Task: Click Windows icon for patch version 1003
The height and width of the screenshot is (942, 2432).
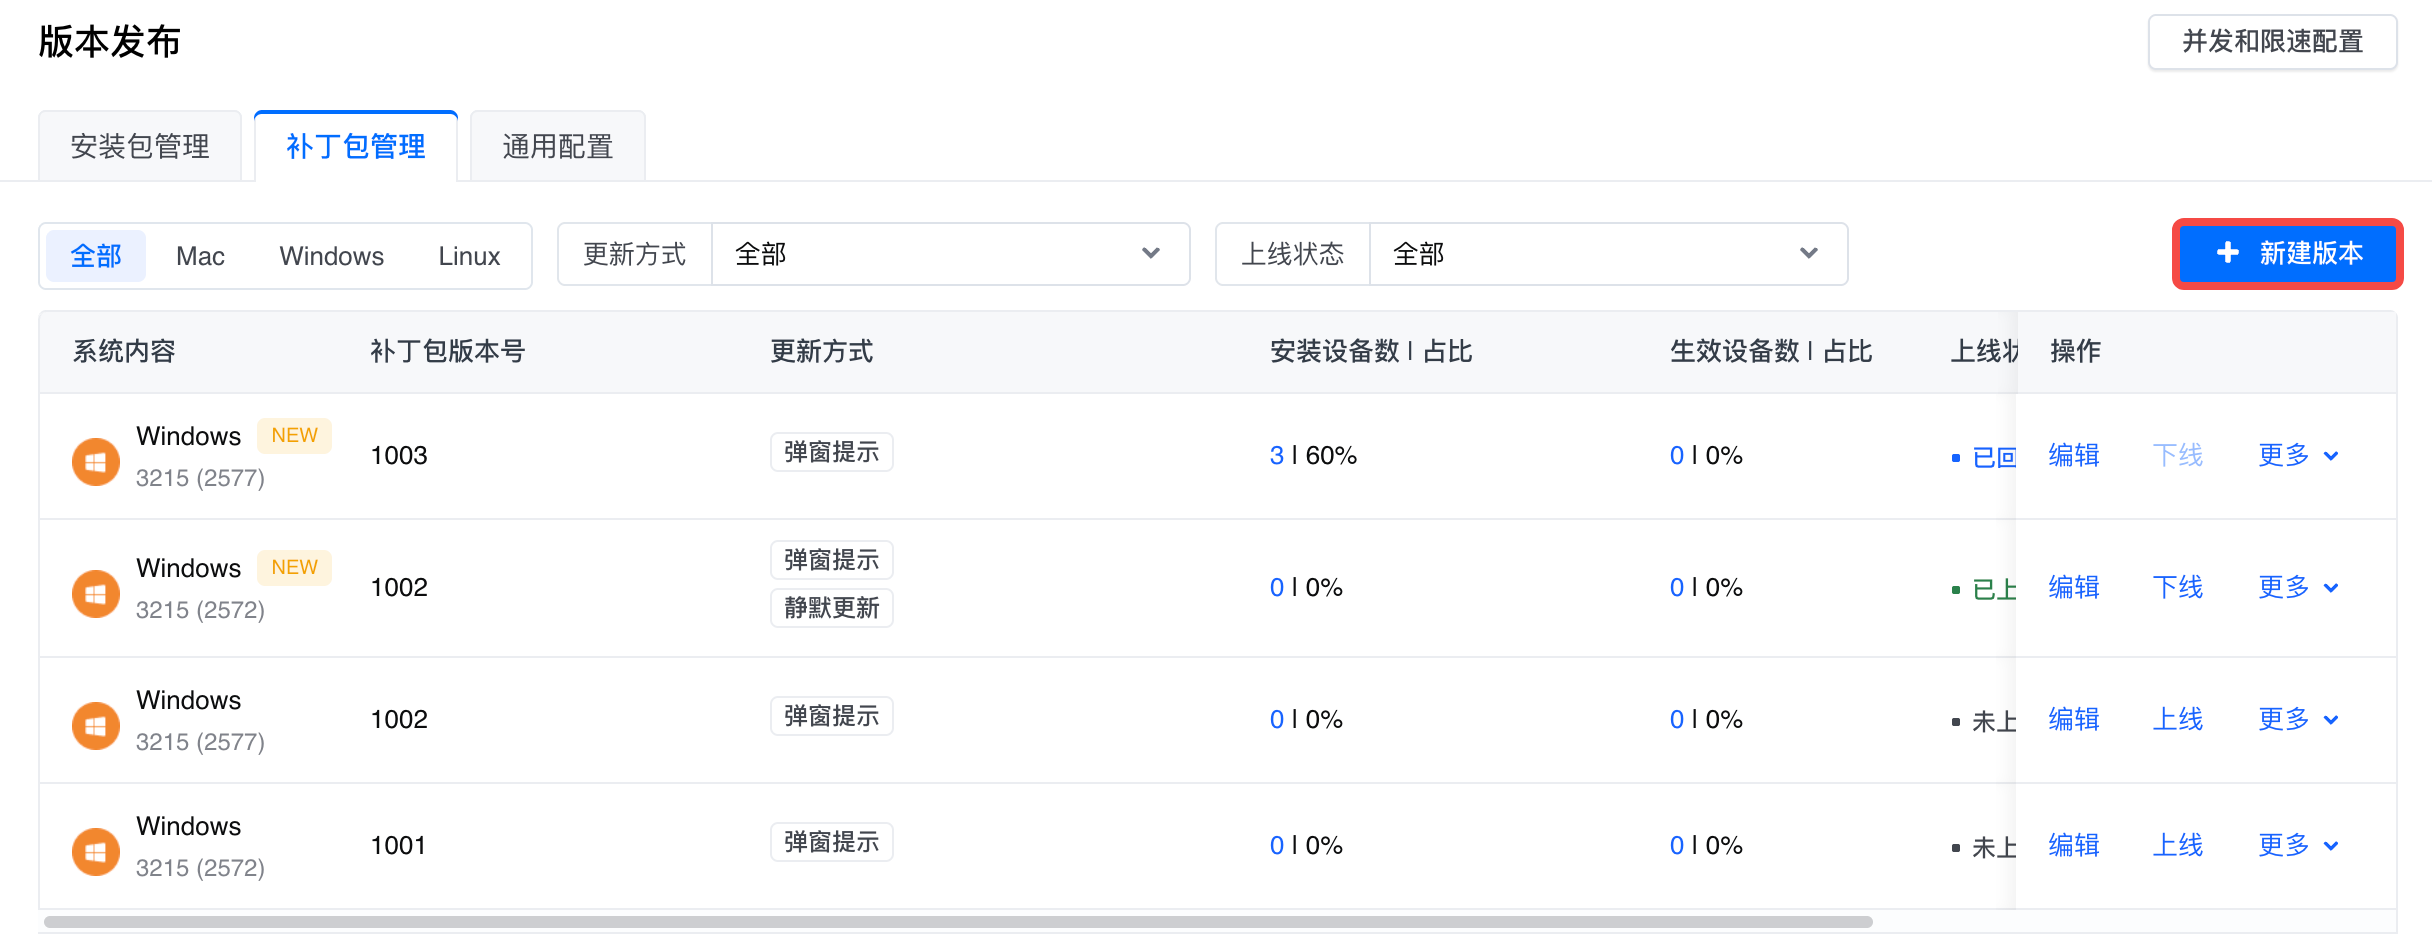Action: (x=96, y=462)
